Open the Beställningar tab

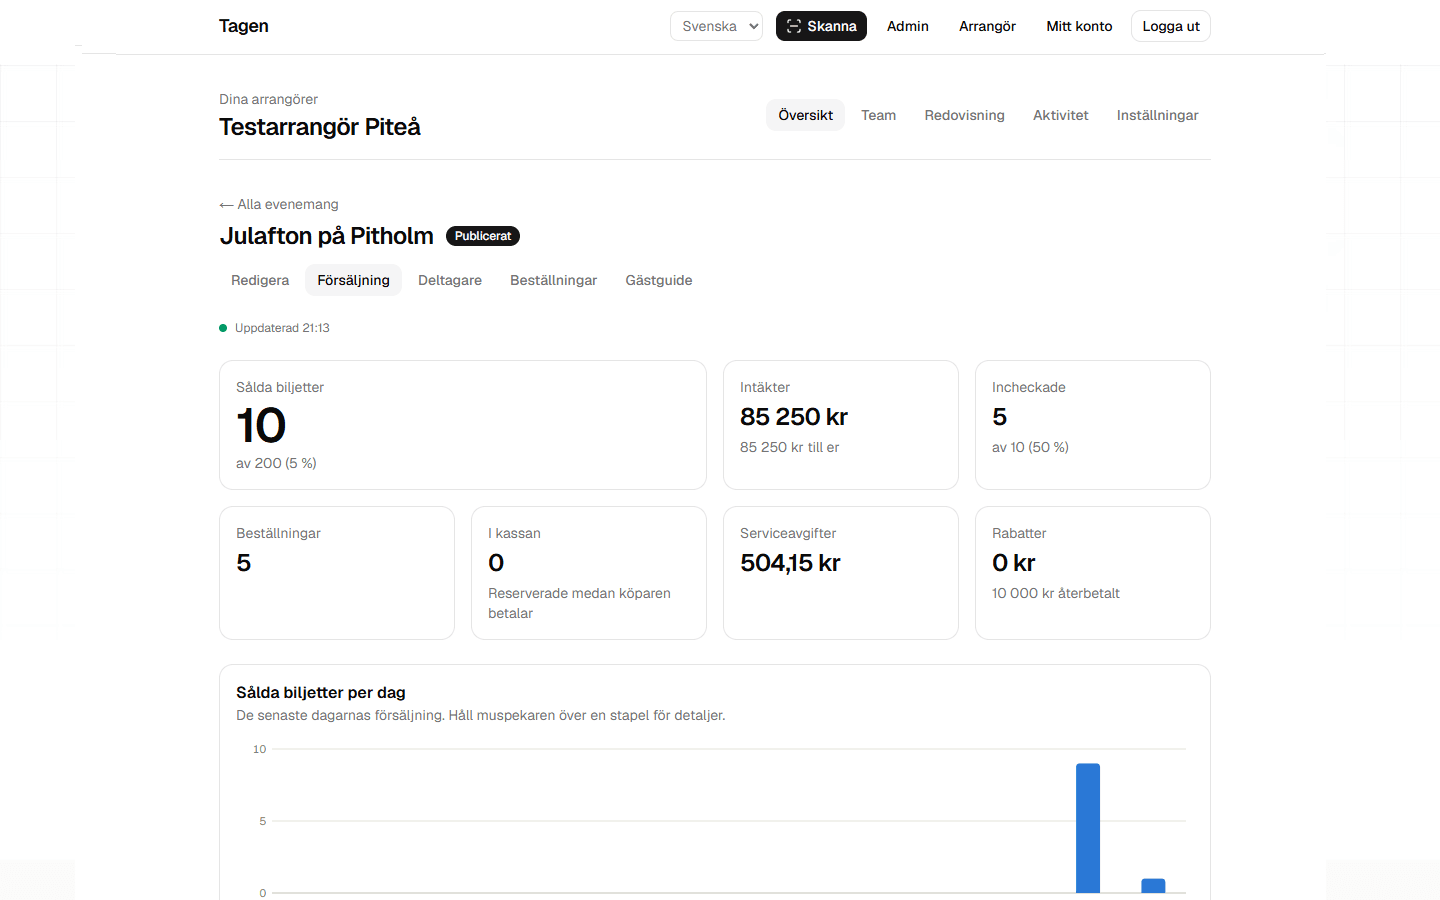pos(553,280)
